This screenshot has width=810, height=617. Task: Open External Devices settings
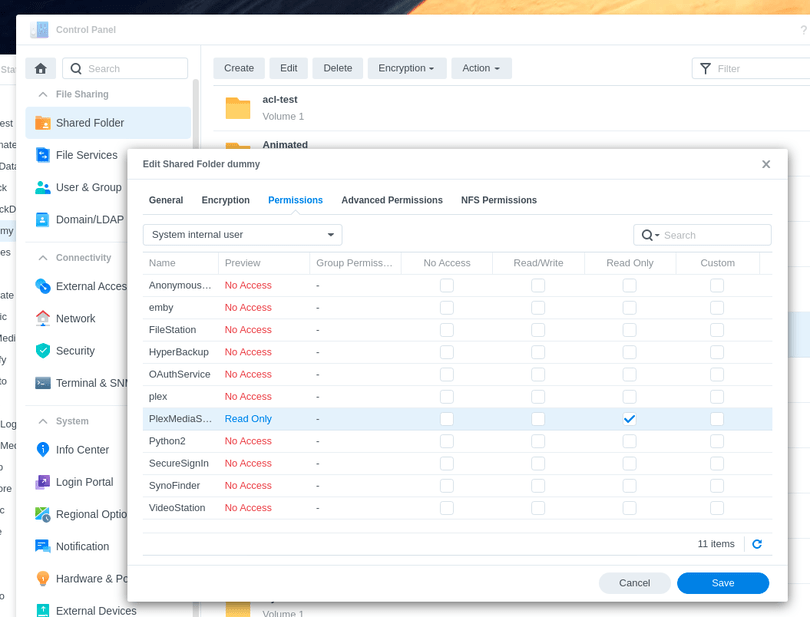(85, 611)
